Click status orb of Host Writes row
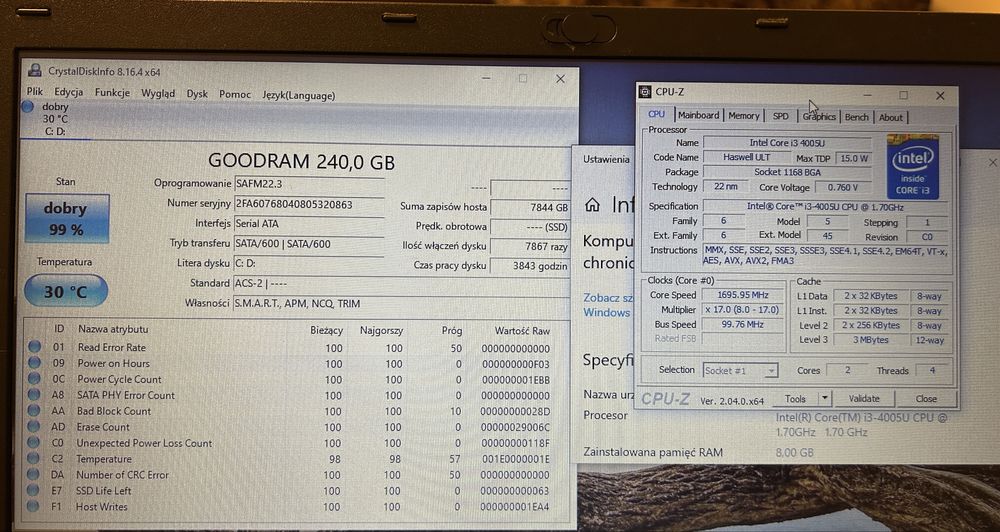 point(33,506)
